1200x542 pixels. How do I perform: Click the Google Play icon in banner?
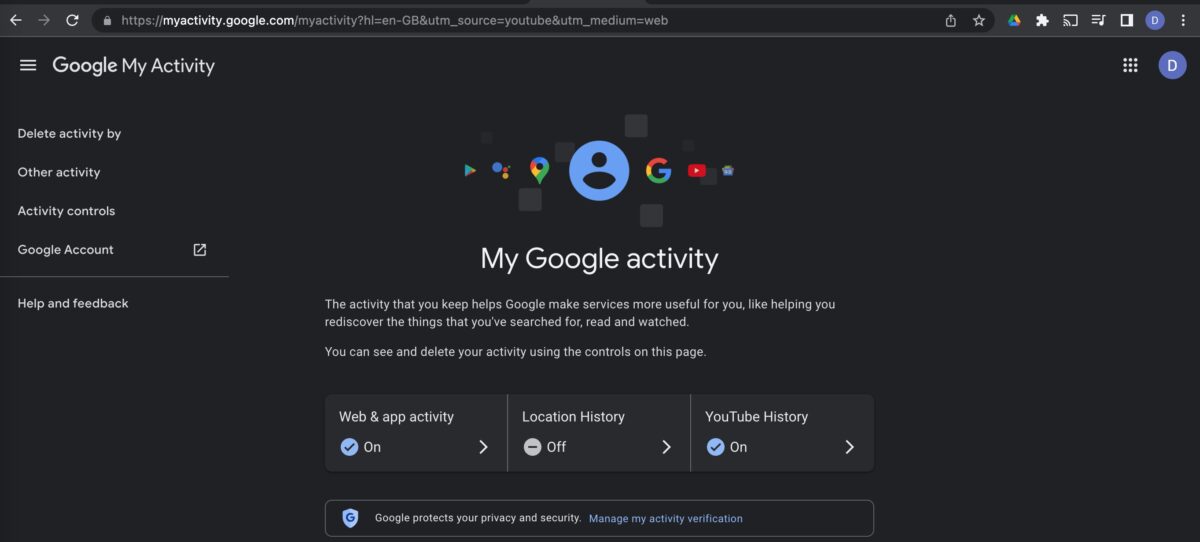point(469,171)
